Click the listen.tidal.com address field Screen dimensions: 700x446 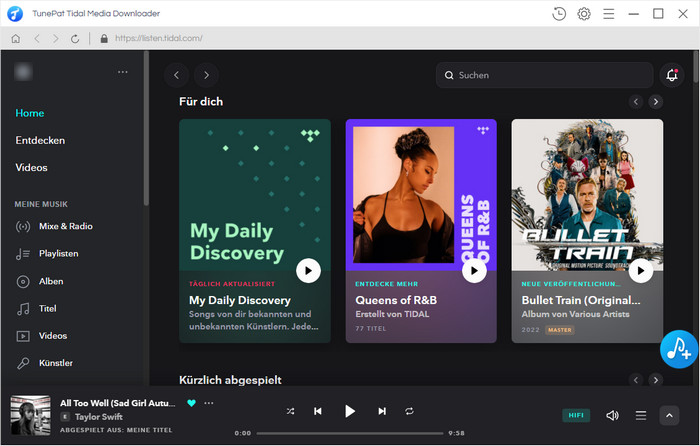point(158,38)
